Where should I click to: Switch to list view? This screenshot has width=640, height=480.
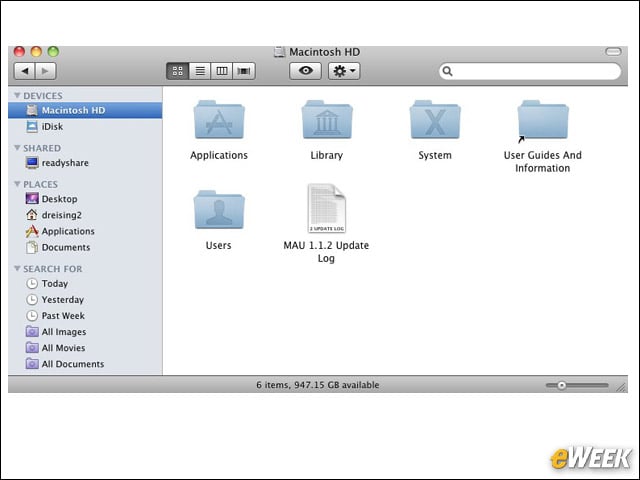pyautogui.click(x=200, y=71)
